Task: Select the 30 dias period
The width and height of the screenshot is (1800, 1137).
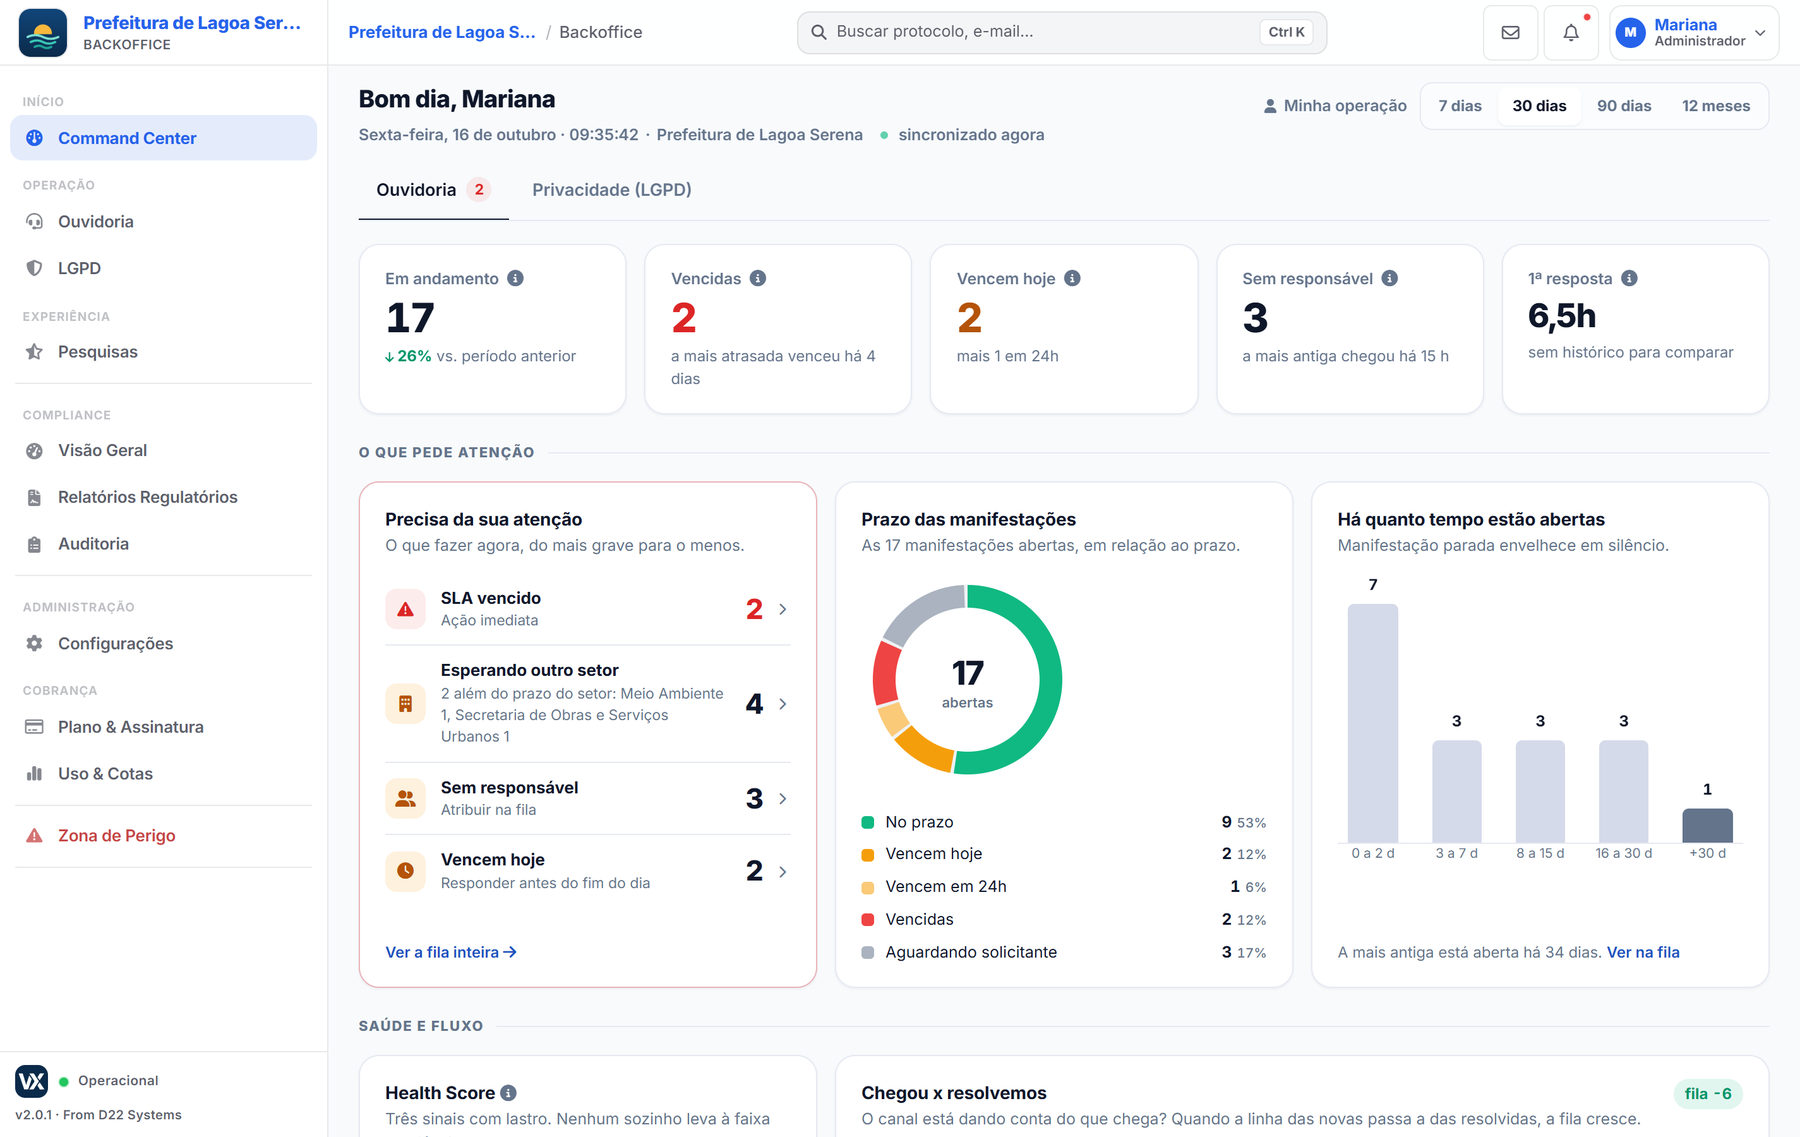Action: 1539,106
